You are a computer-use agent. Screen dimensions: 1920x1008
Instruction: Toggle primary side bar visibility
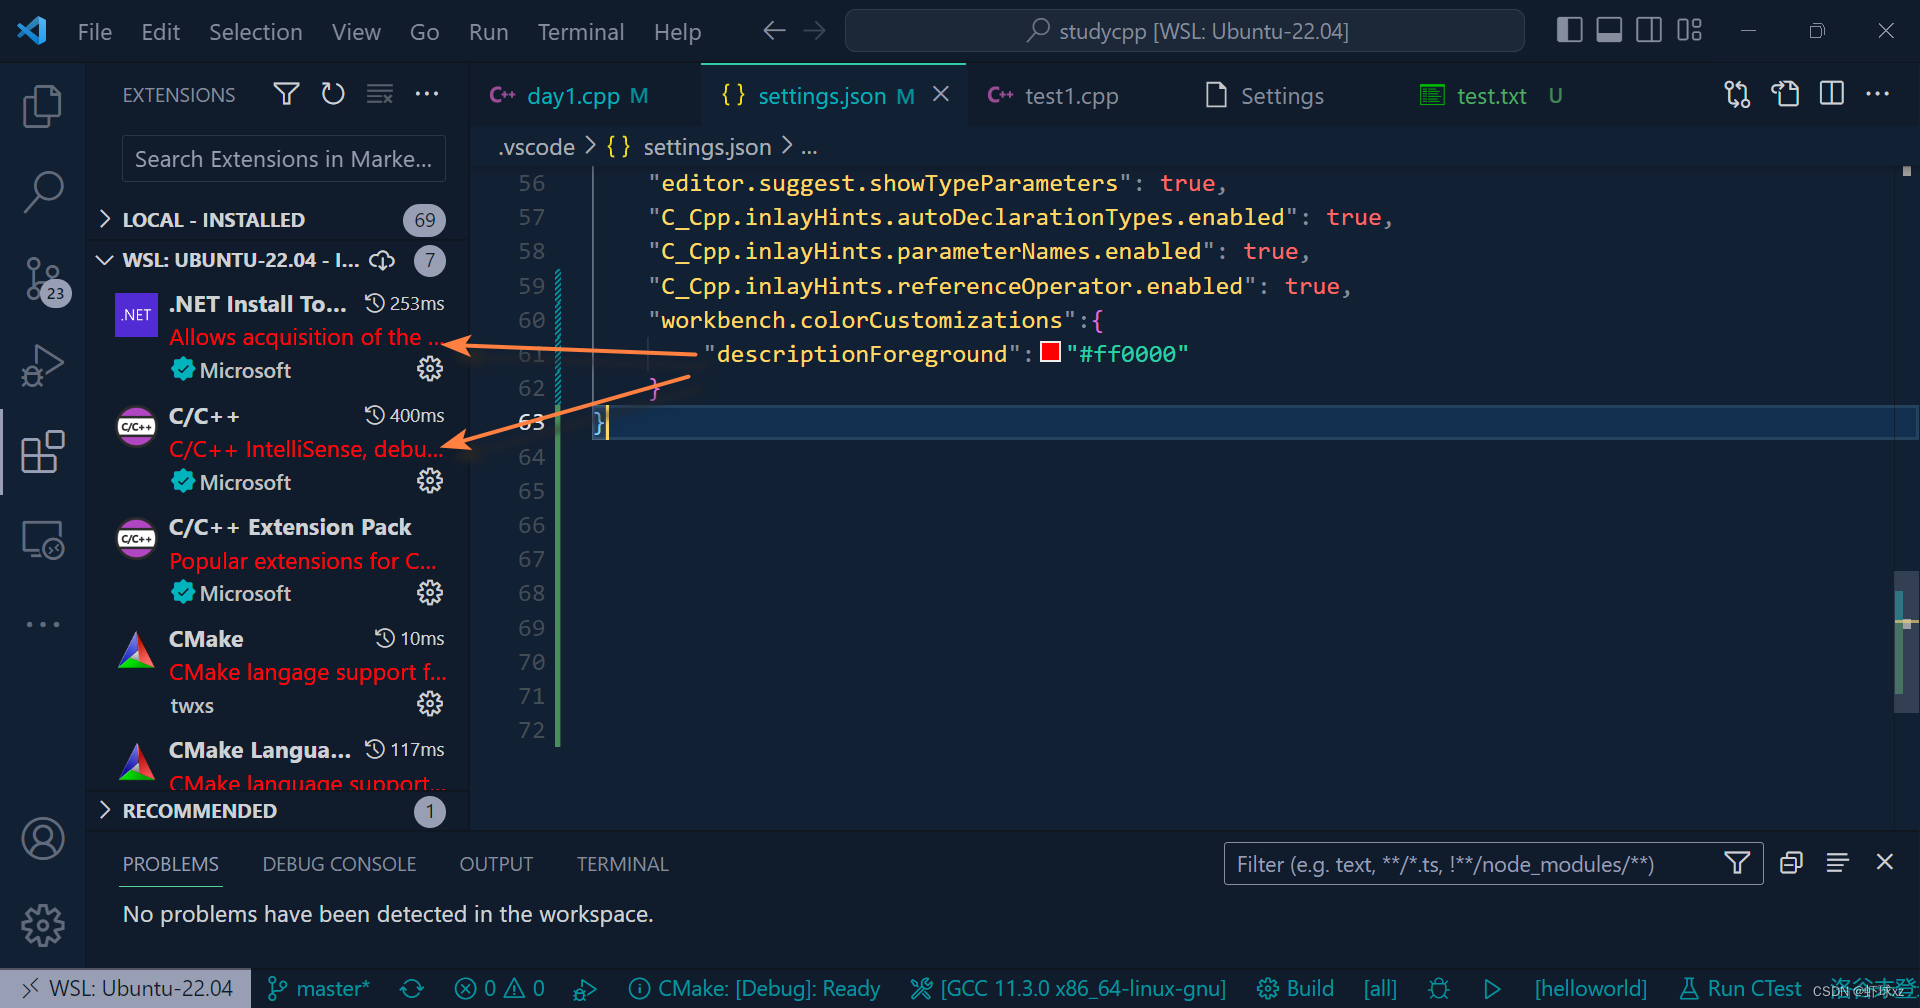pos(1570,31)
